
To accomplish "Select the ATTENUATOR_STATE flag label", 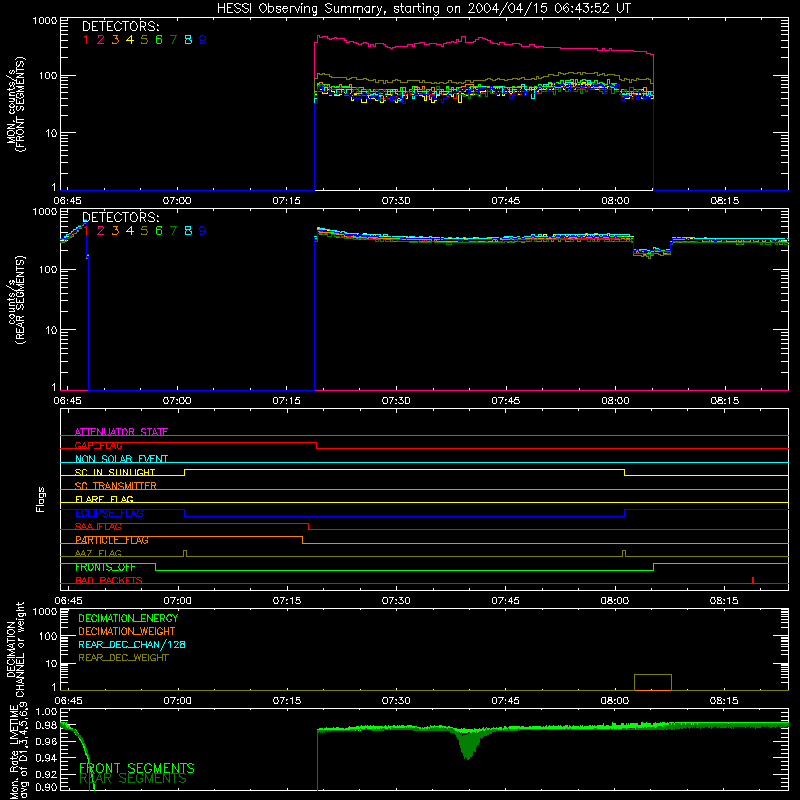I will (x=121, y=432).
